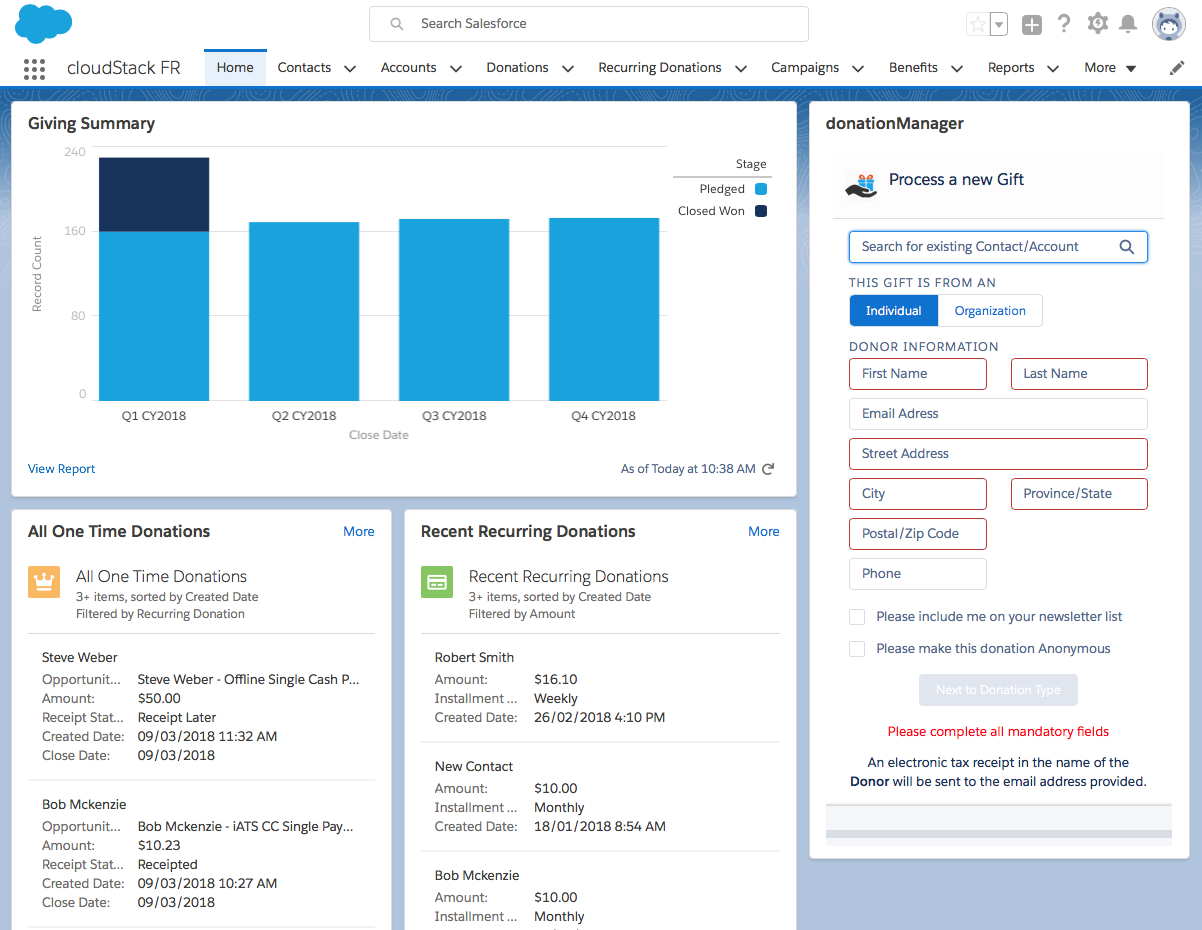Click the global actions plus icon
This screenshot has width=1202, height=930.
(x=1032, y=25)
